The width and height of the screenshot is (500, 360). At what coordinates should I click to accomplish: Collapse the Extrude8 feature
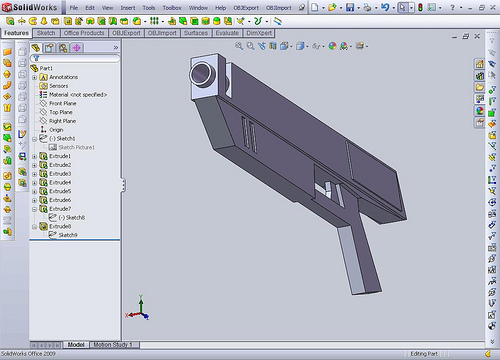point(34,227)
